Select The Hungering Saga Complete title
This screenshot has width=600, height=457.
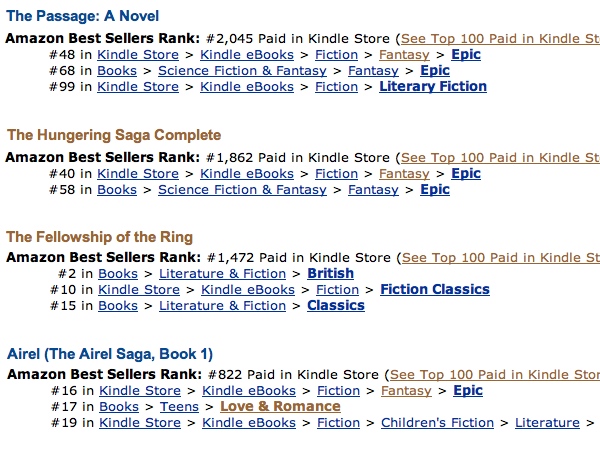113,135
